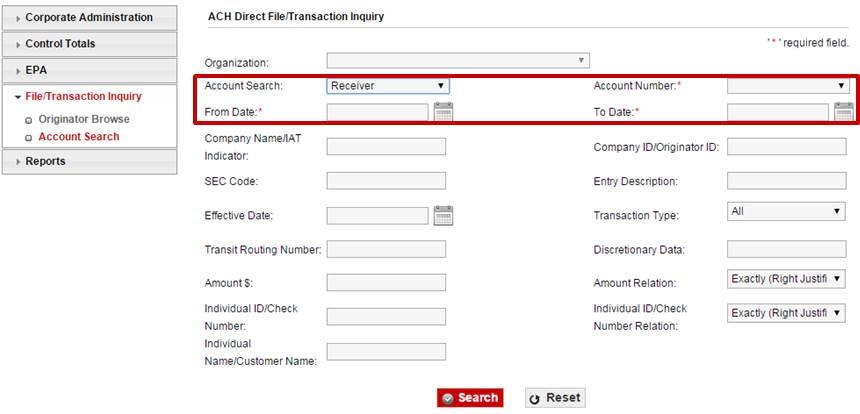Open Individual ID/Check Number Relation dropdown
The image size is (860, 414).
click(787, 314)
